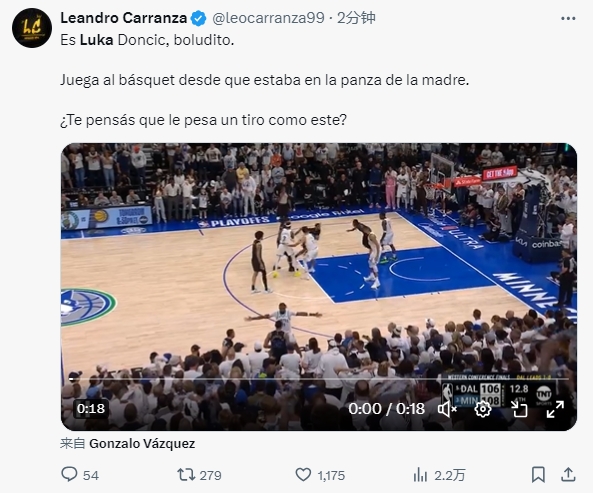The width and height of the screenshot is (593, 493).
Task: Expand video to fullscreen
Action: coord(555,409)
